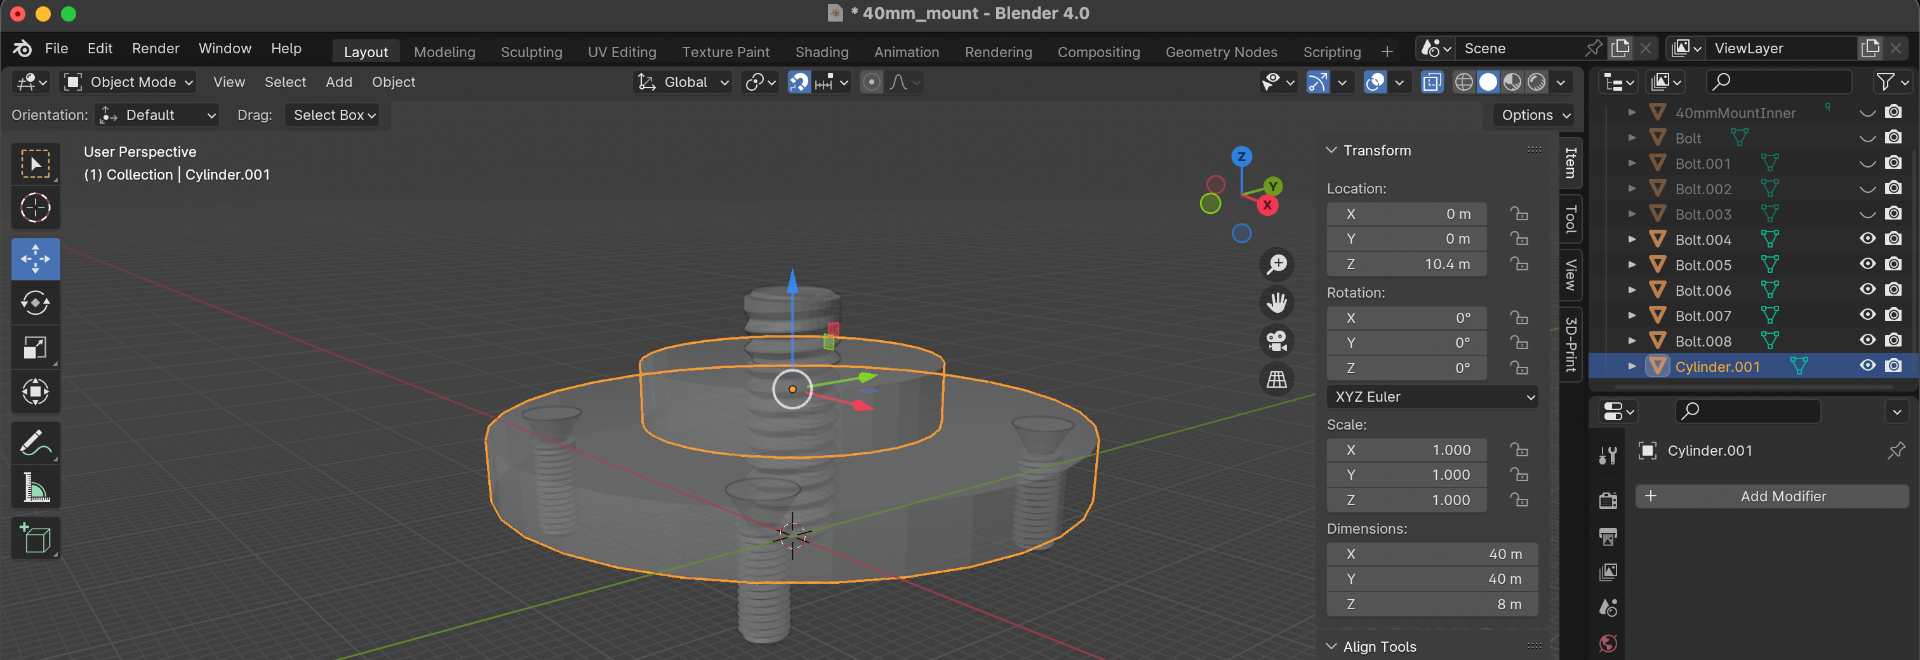Open the Add menu in viewport header
The height and width of the screenshot is (660, 1920).
point(339,82)
